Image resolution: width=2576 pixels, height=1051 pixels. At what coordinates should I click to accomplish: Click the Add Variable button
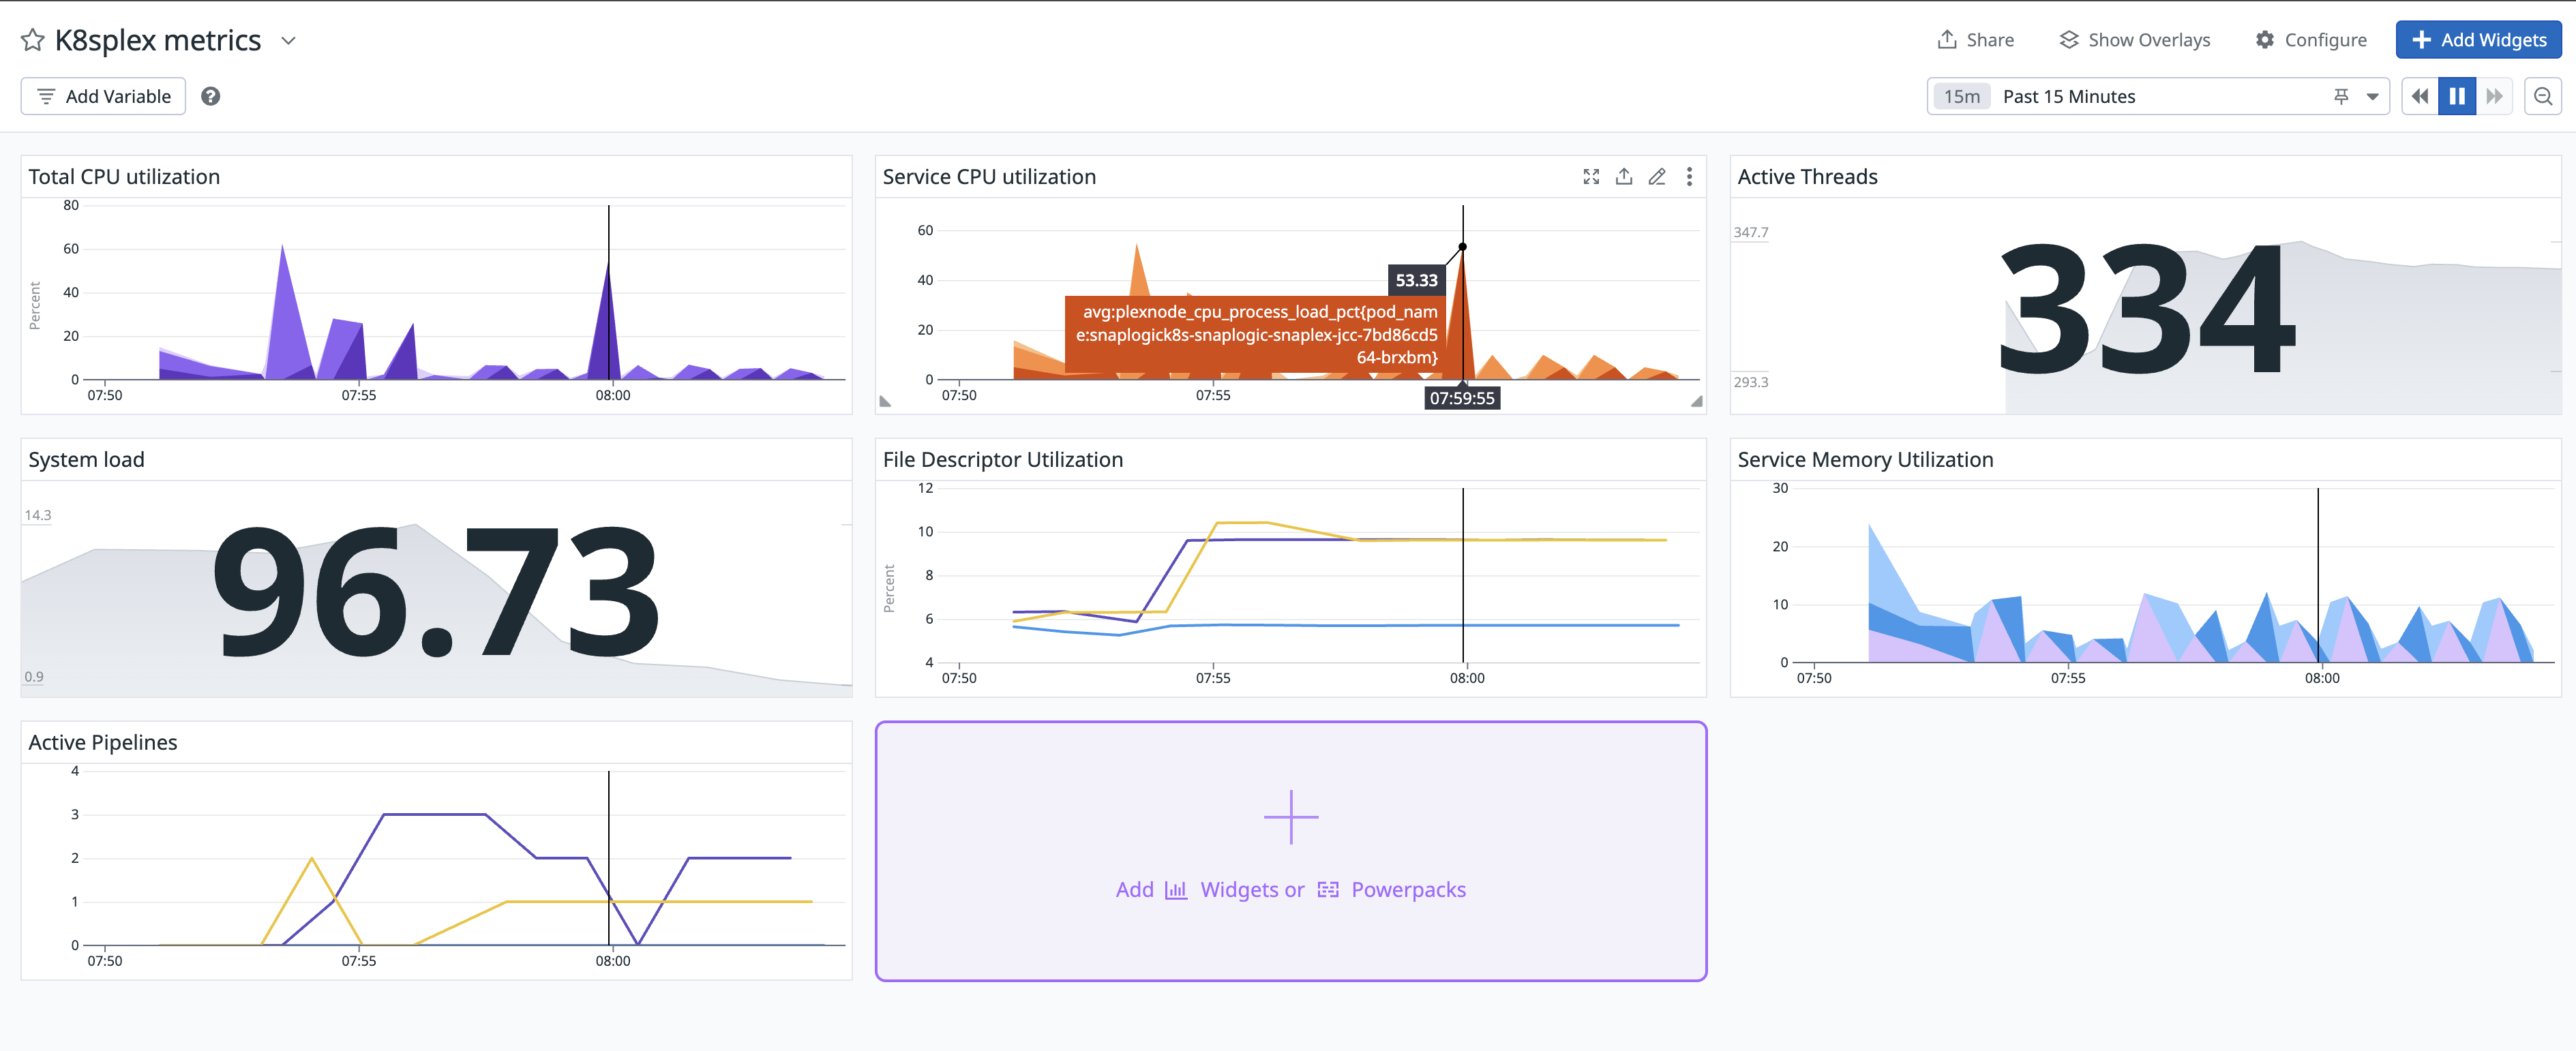click(x=103, y=96)
